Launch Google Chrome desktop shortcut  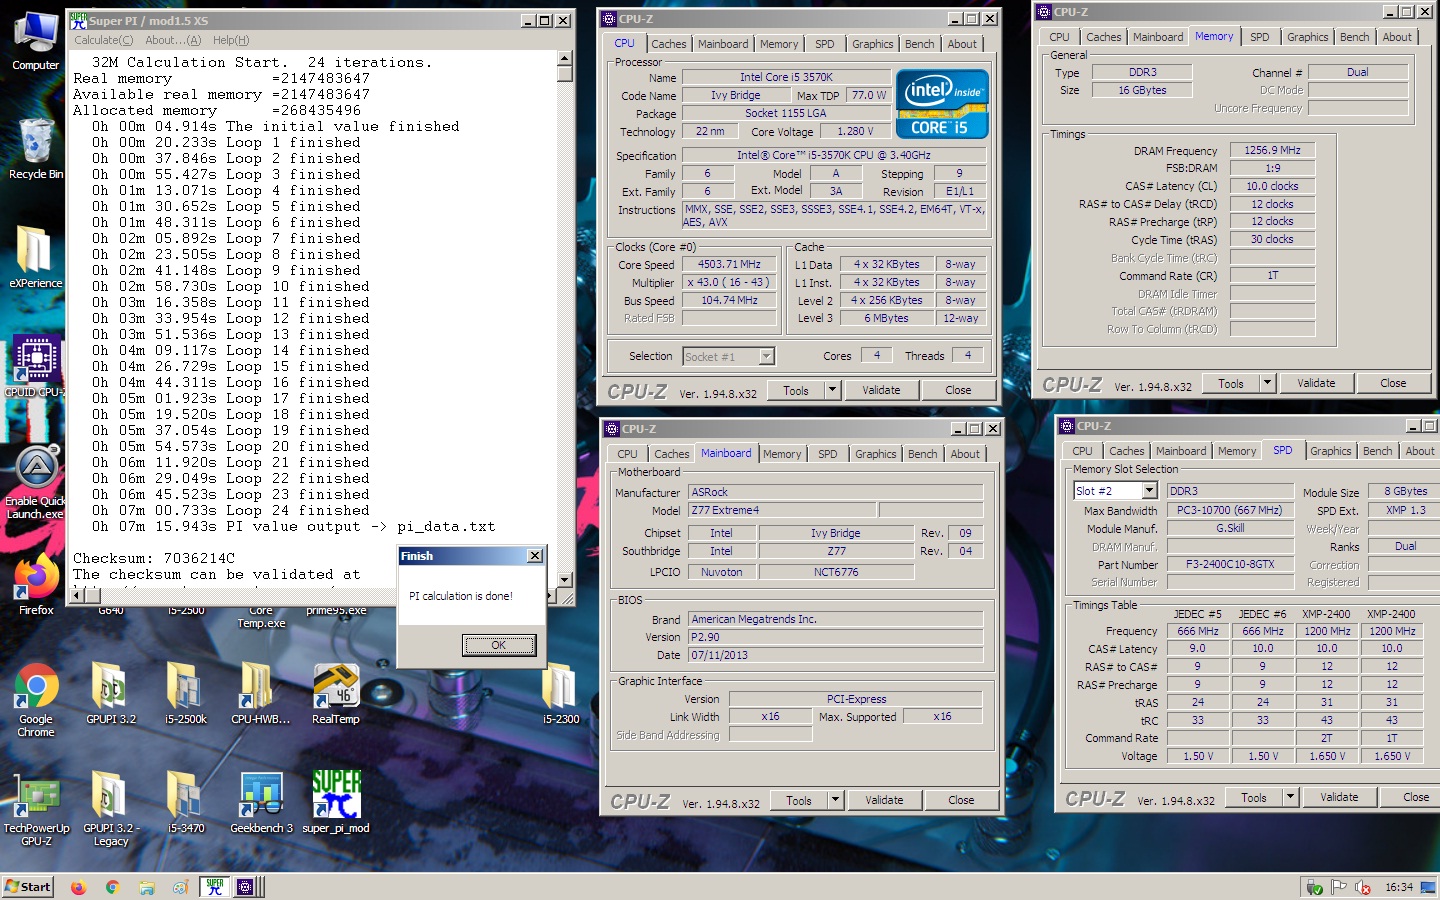tap(36, 700)
